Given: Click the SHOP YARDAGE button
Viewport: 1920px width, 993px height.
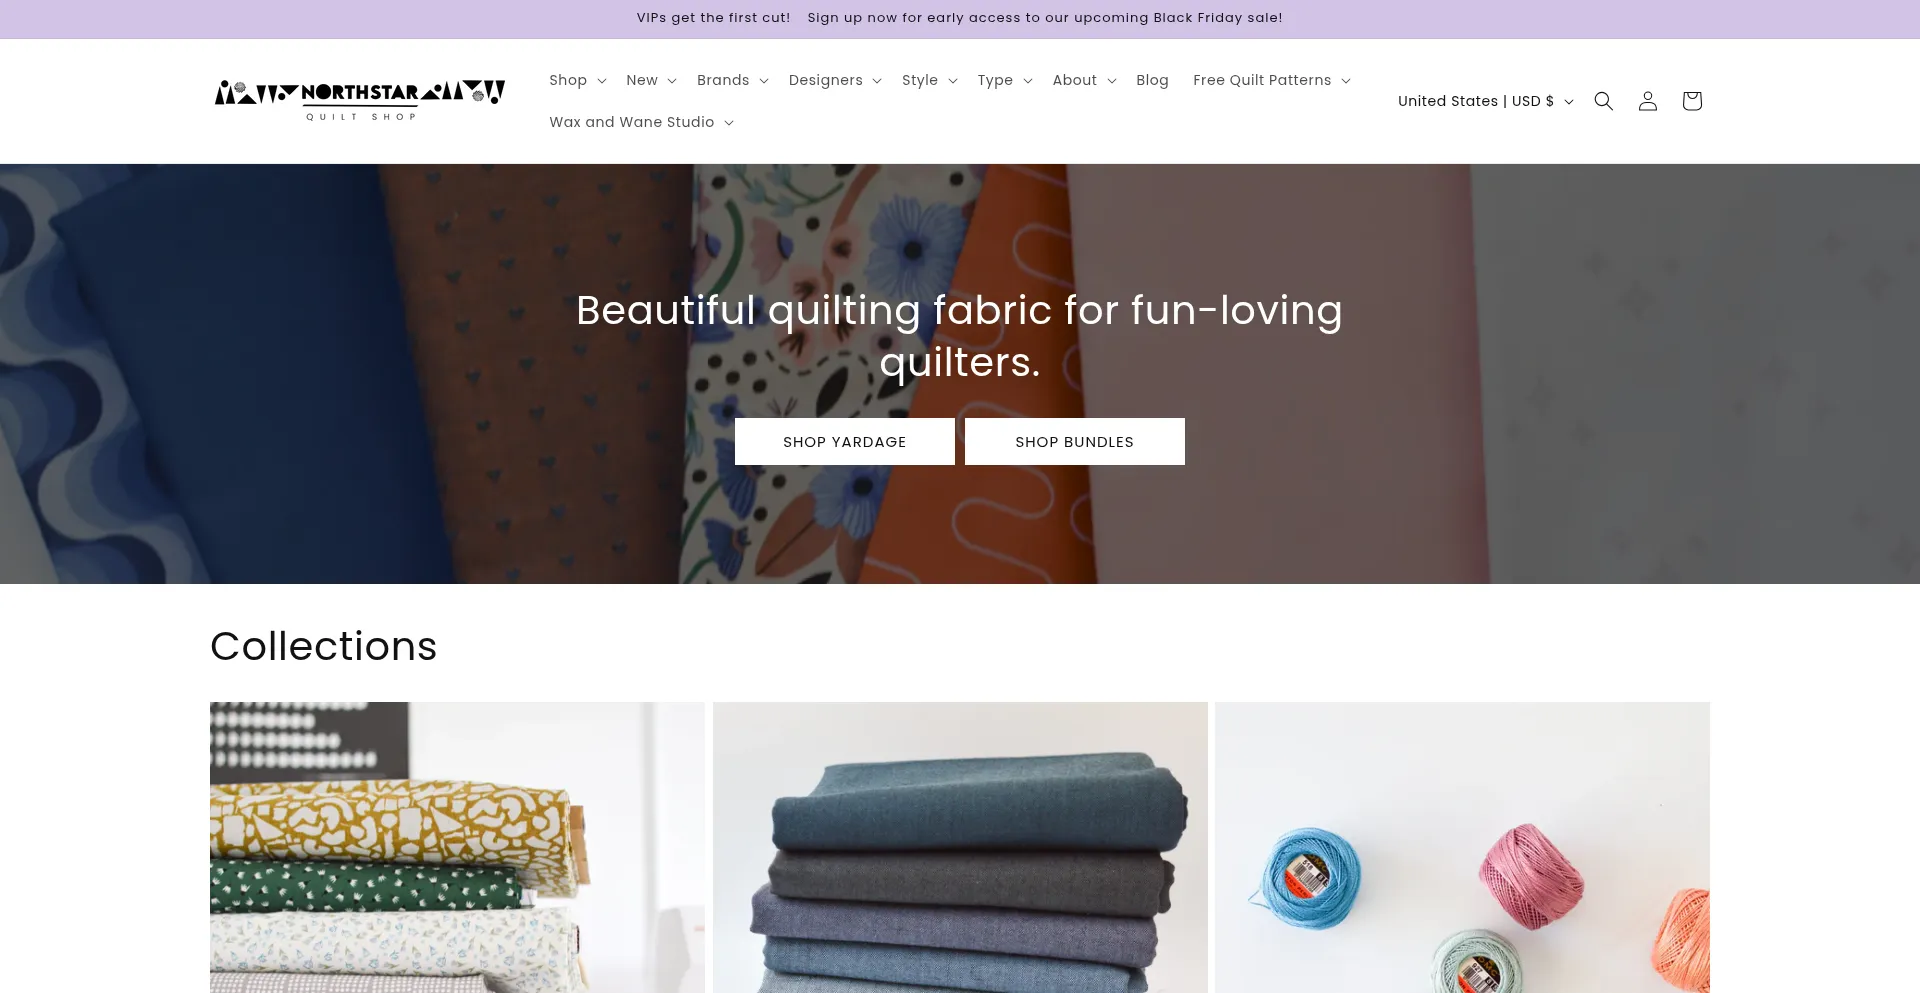Looking at the screenshot, I should click(845, 442).
